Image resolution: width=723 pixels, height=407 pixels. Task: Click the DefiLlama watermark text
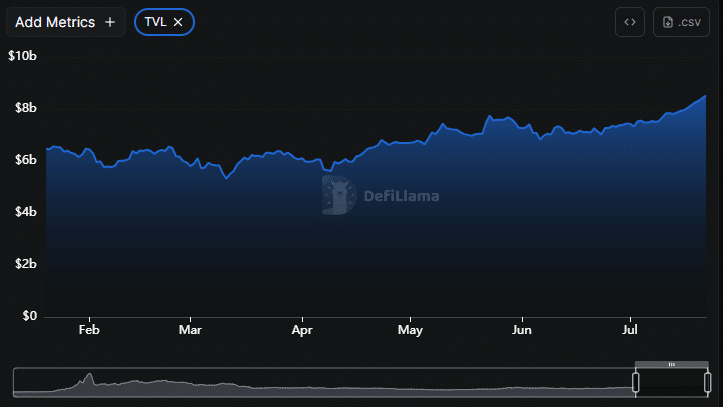(x=400, y=196)
